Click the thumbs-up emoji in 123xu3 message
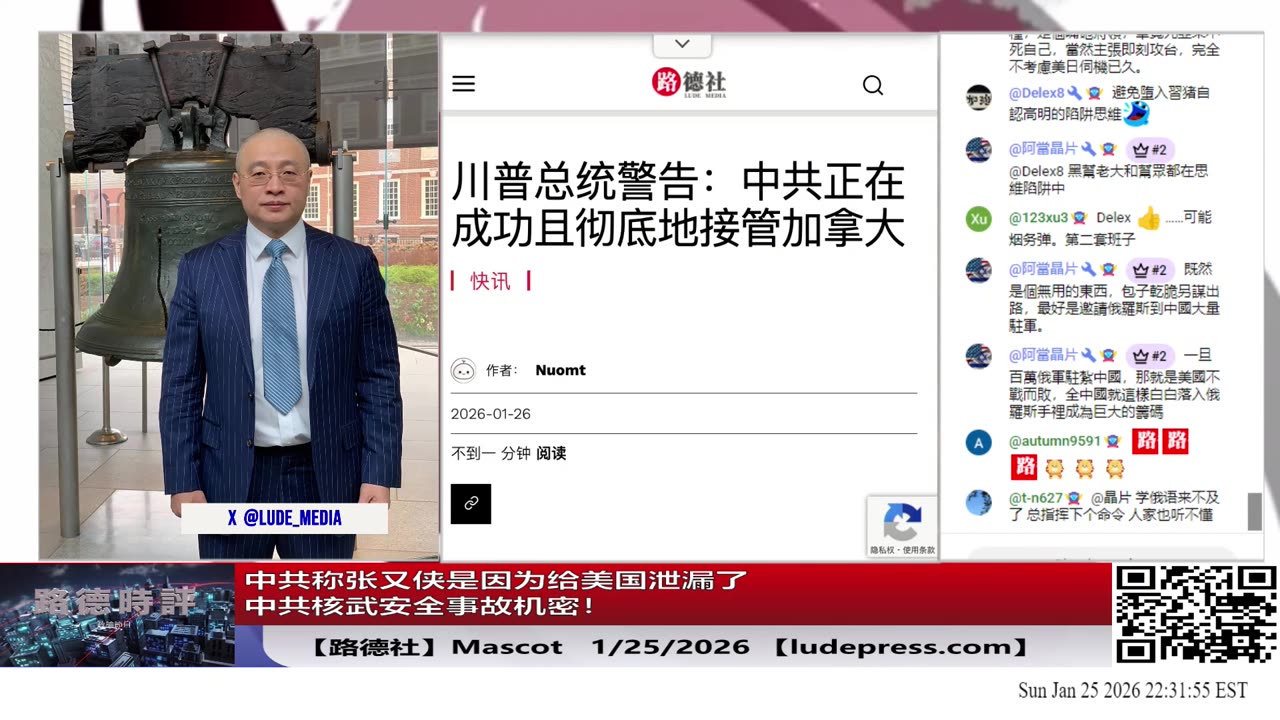 1149,218
